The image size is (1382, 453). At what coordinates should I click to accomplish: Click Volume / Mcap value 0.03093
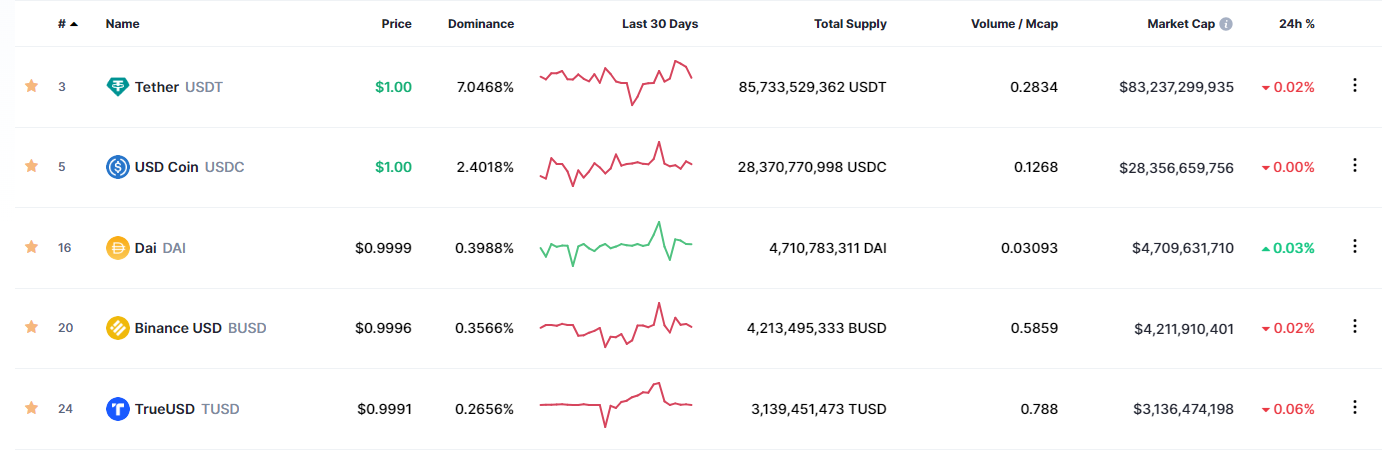coord(1029,247)
